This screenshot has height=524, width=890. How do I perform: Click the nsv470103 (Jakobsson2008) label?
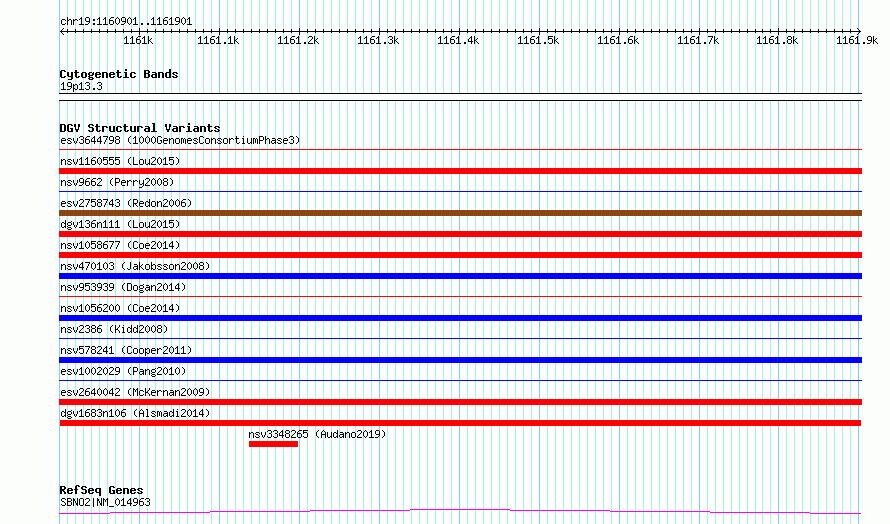[135, 266]
